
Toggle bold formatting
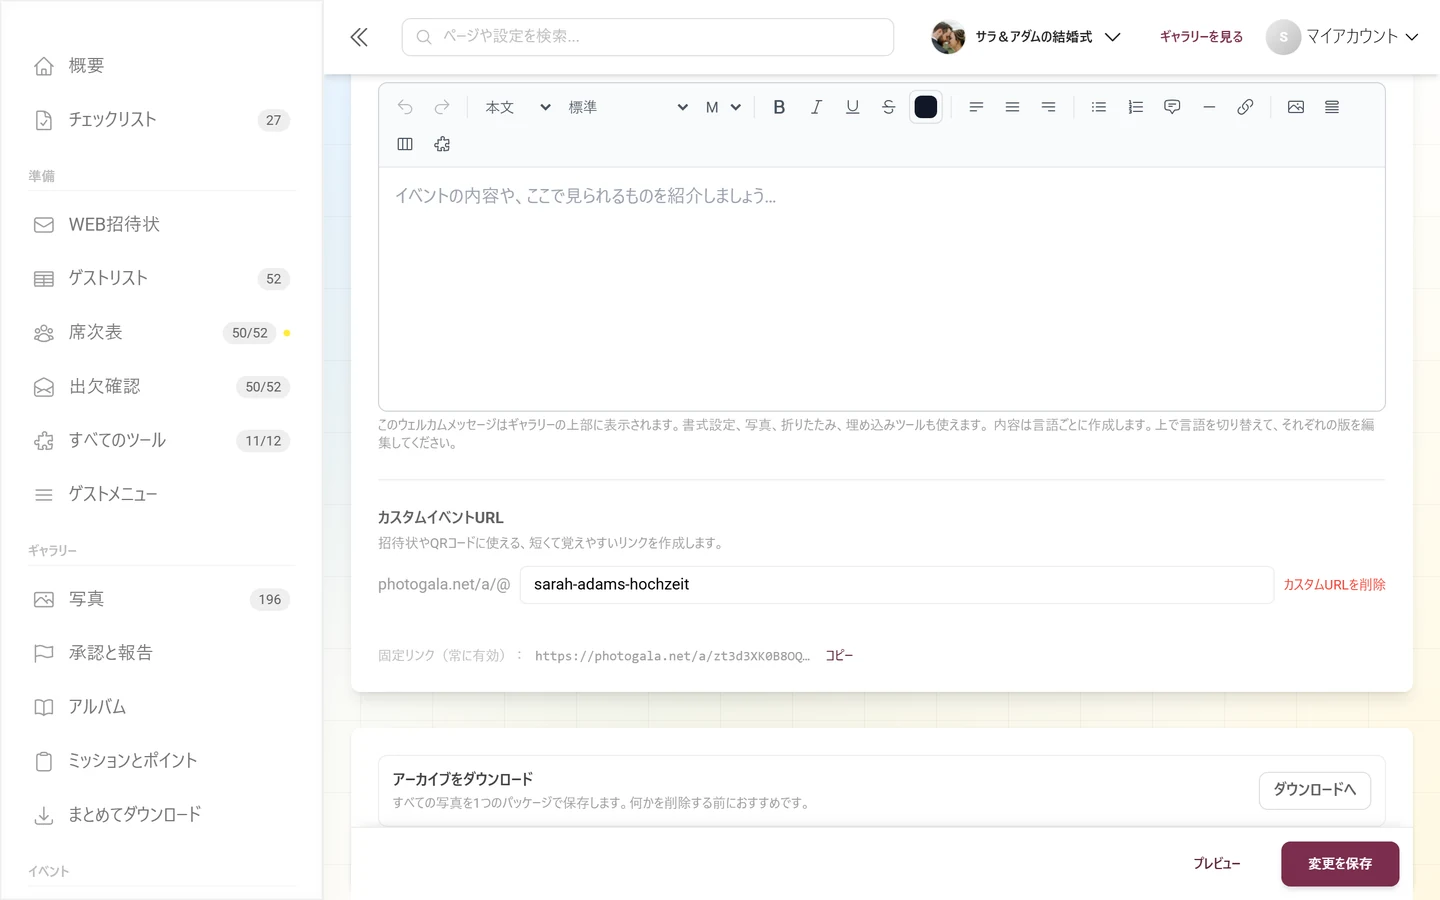click(x=779, y=107)
